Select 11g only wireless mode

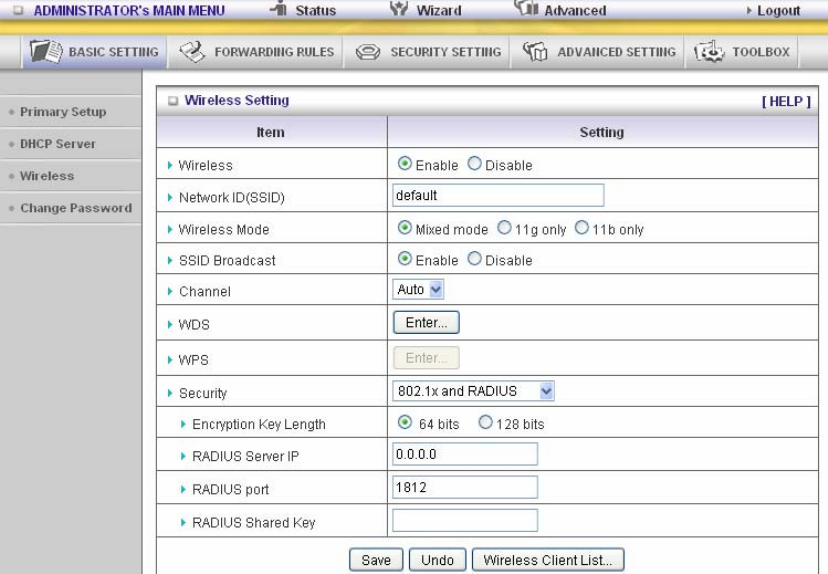tap(504, 228)
